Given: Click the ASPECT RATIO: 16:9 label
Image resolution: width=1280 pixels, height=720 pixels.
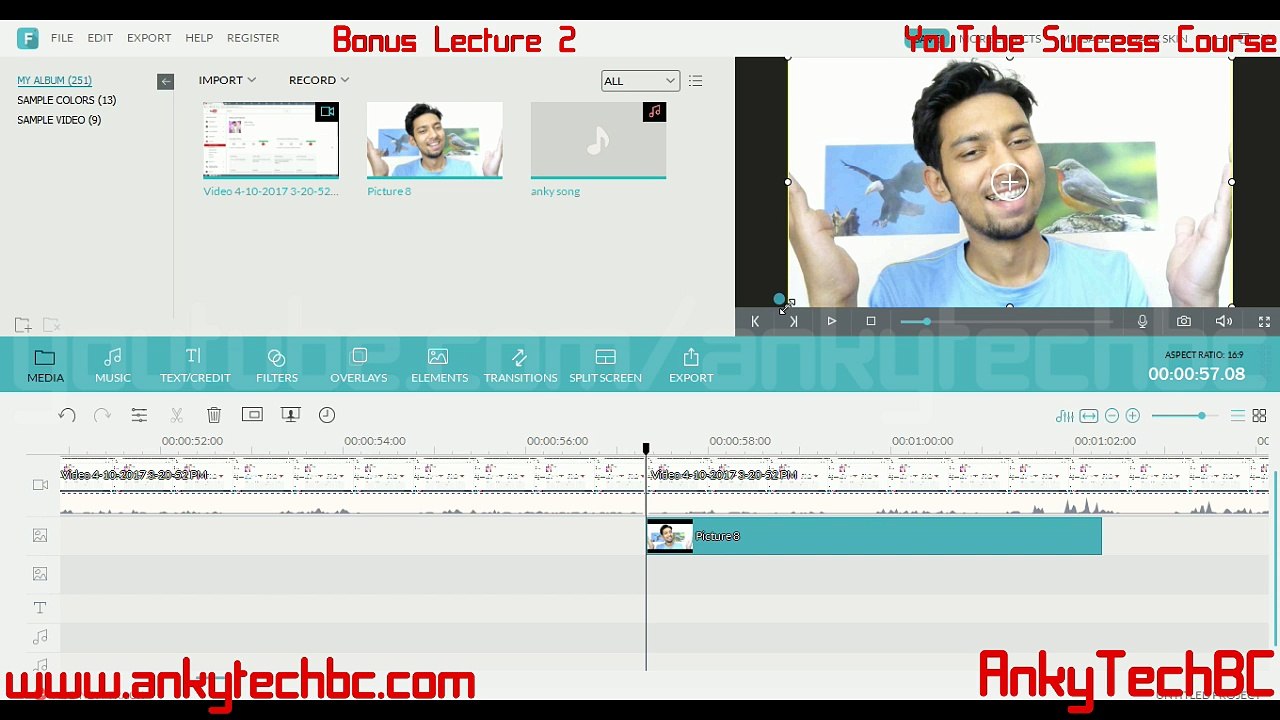Looking at the screenshot, I should click(1204, 355).
